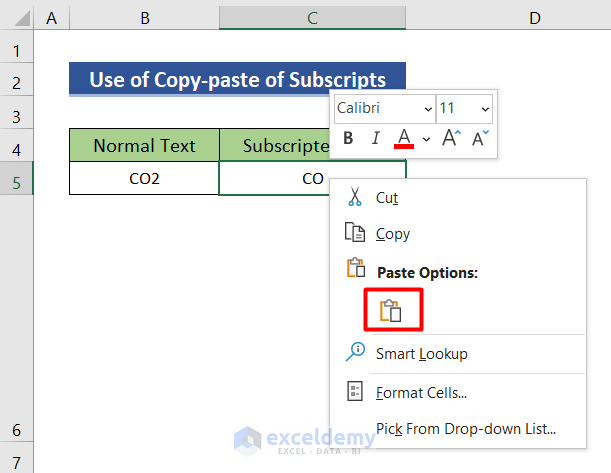Apply the red font color button
Image resolution: width=611 pixels, height=473 pixels.
click(x=404, y=138)
